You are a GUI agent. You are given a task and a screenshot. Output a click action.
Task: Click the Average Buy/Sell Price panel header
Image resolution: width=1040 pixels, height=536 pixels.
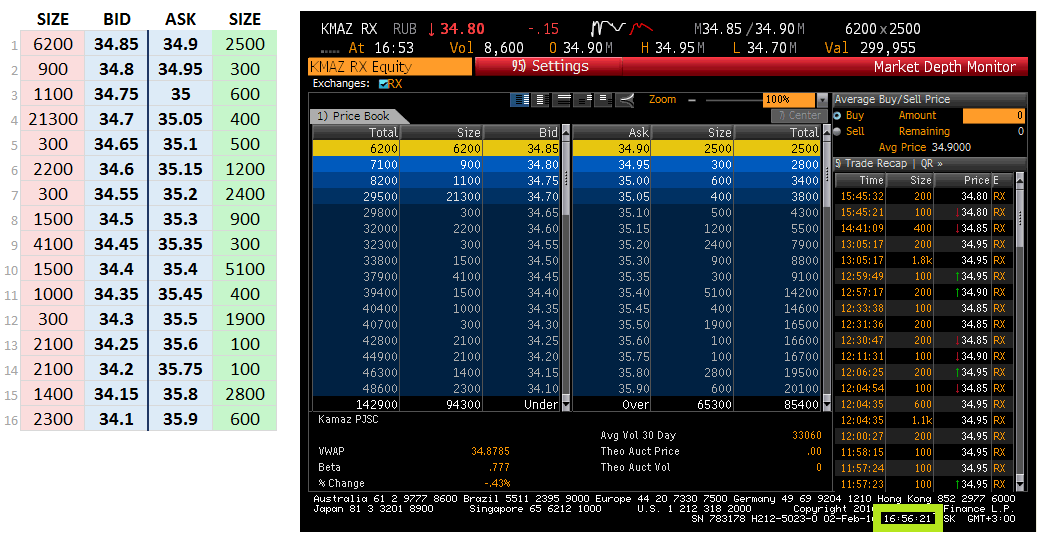click(929, 99)
